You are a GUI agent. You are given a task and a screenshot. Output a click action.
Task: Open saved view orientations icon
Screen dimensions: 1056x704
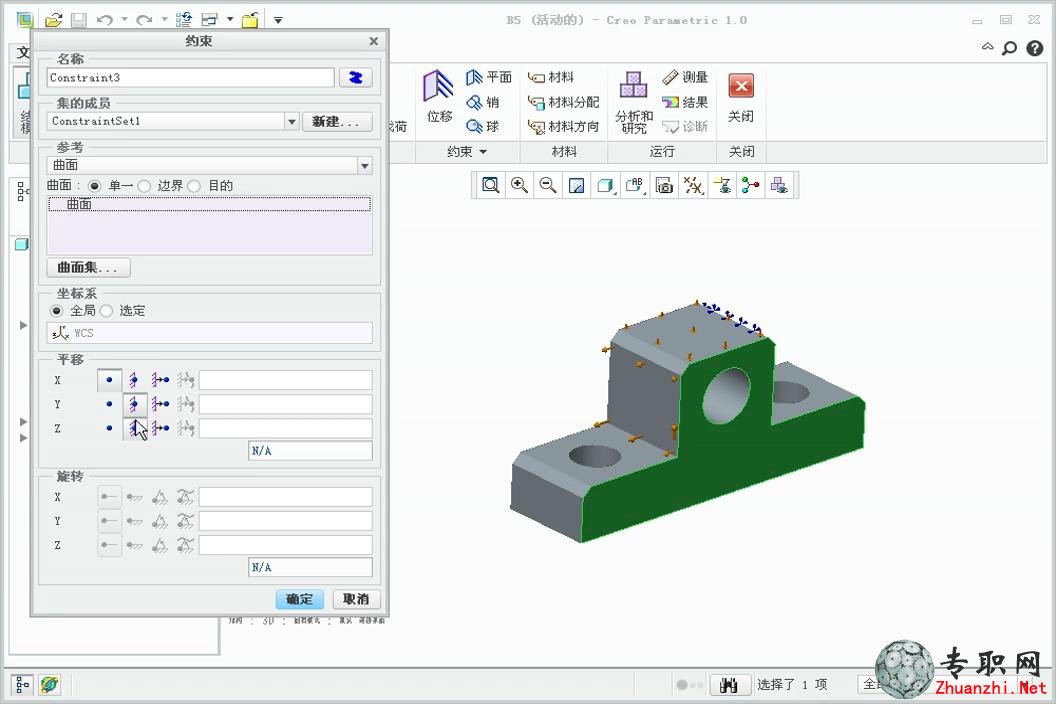point(634,185)
